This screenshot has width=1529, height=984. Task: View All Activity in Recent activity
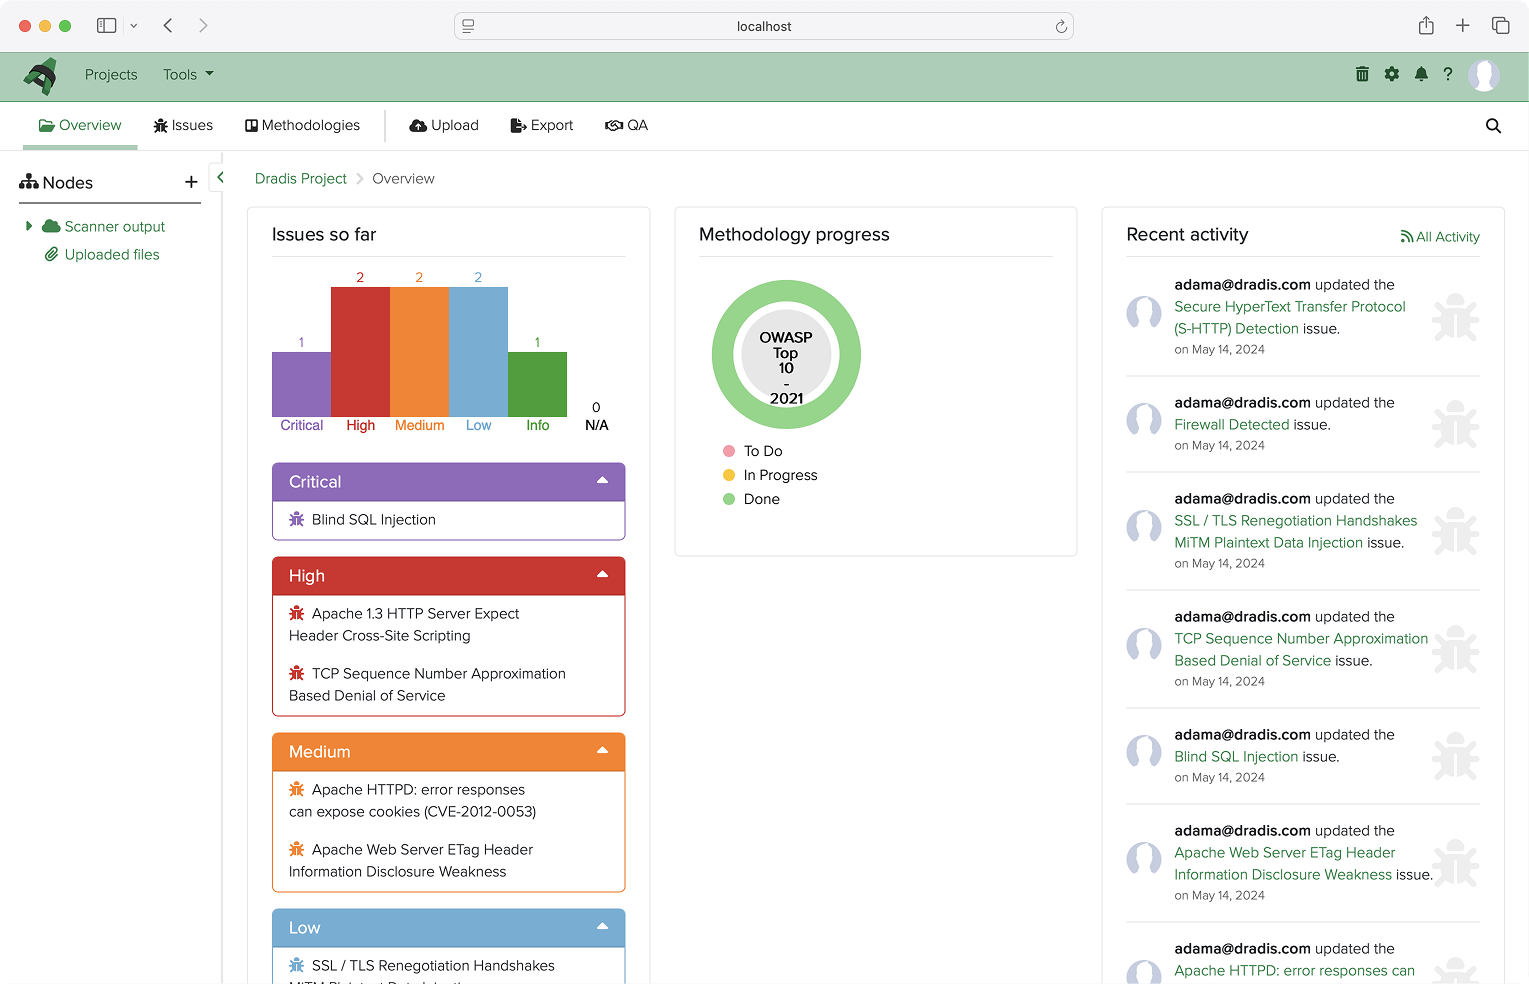pos(1447,236)
